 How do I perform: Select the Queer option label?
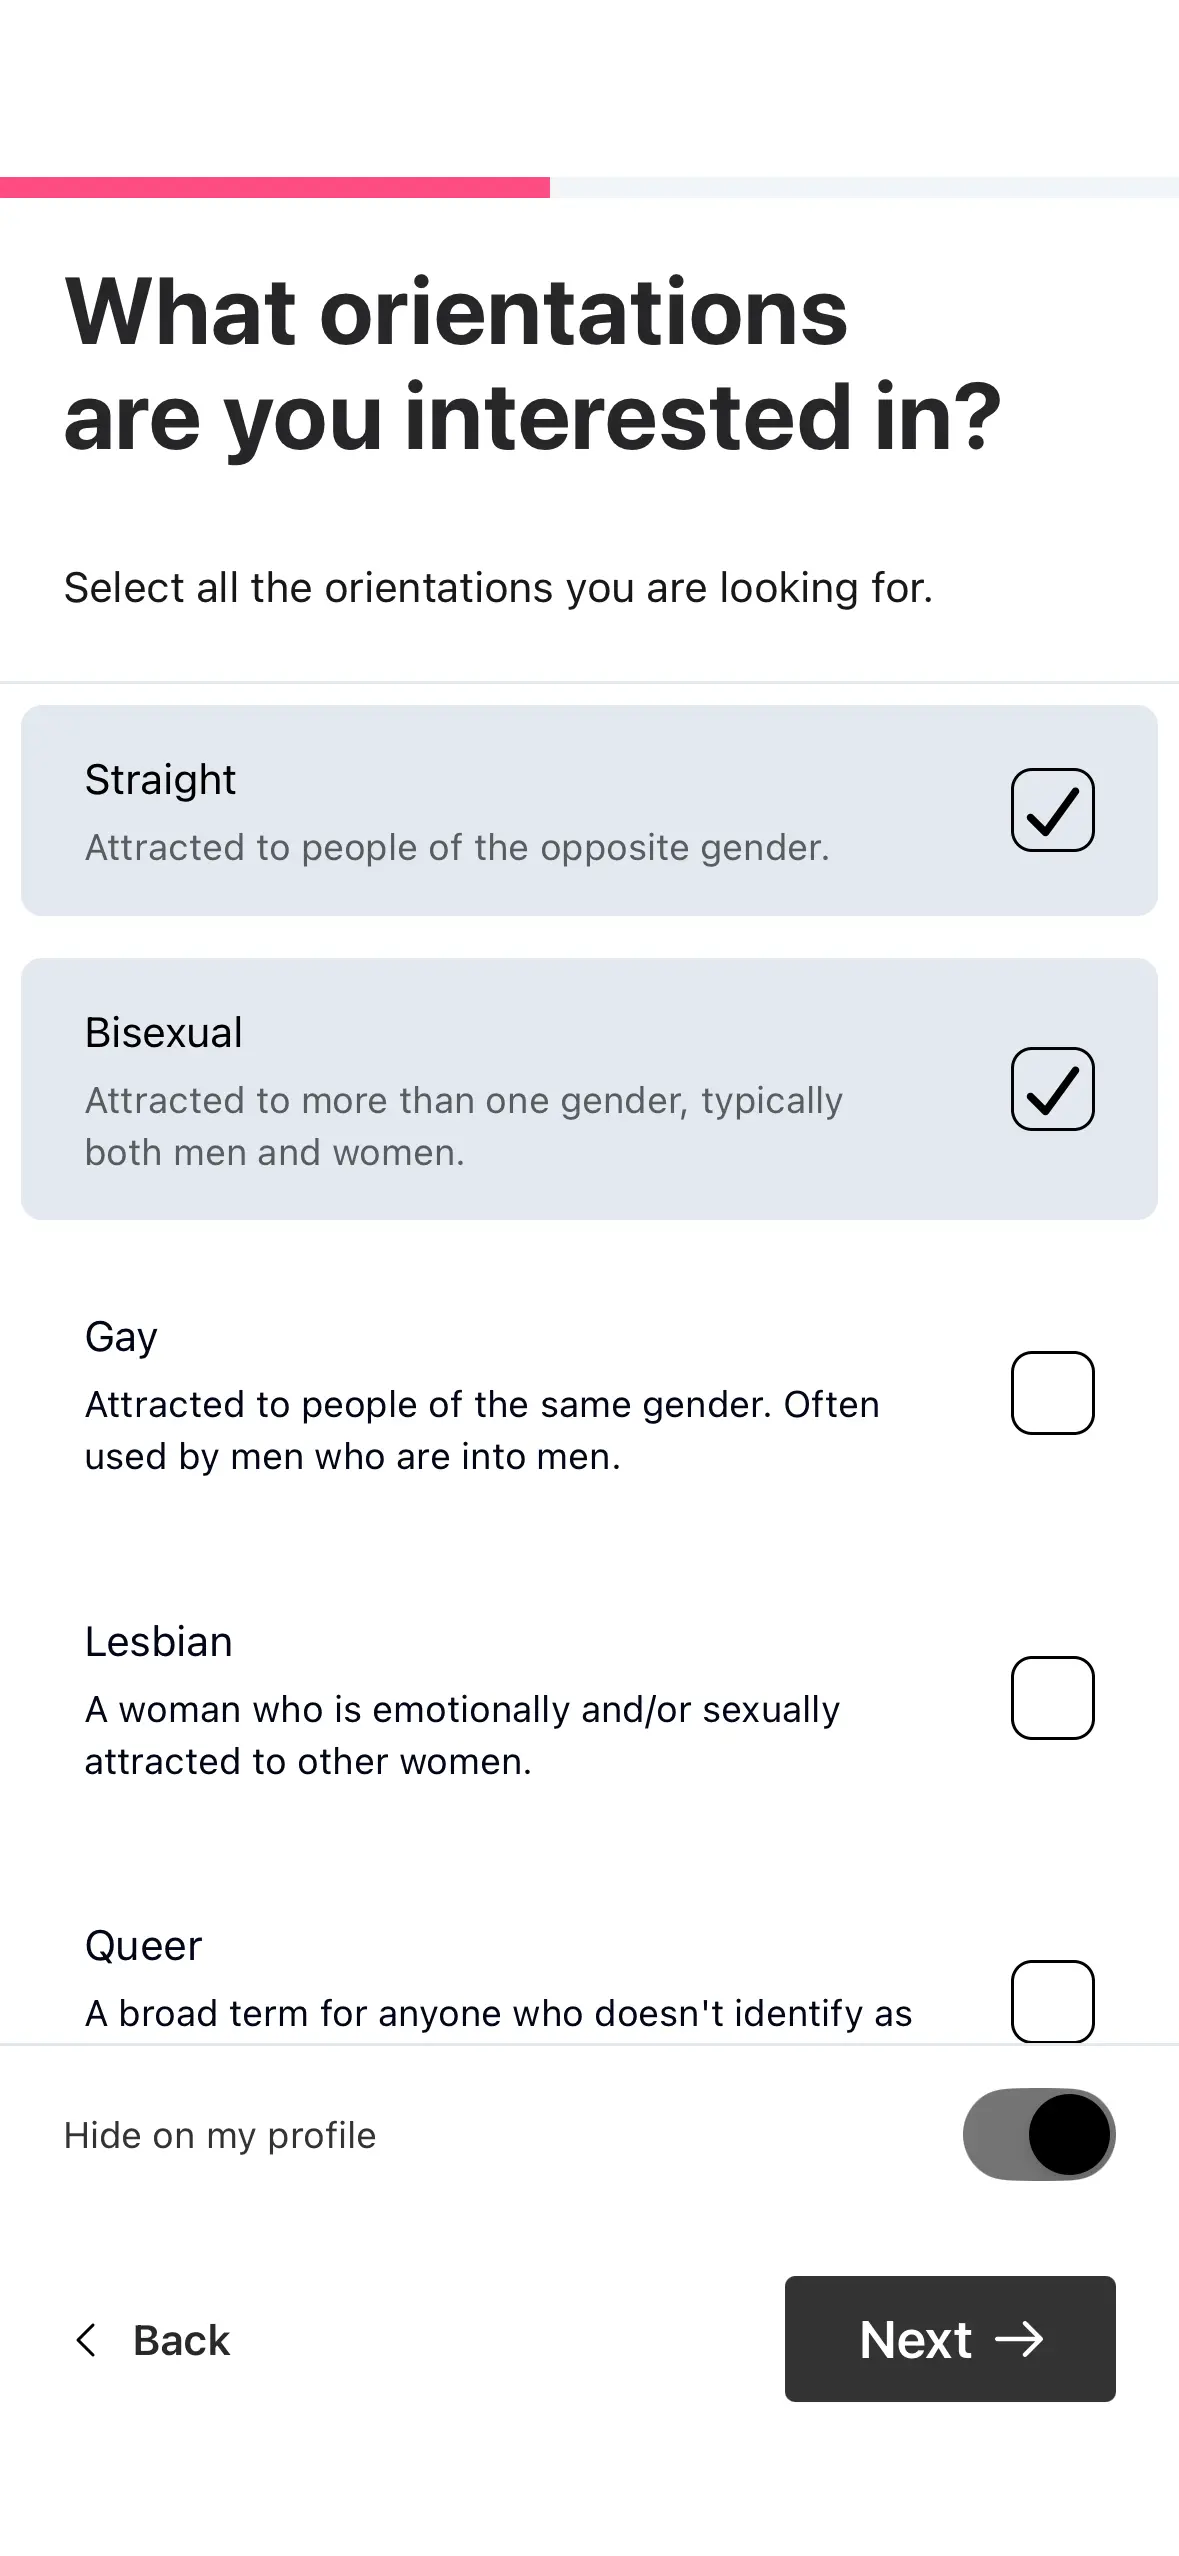click(x=143, y=1946)
